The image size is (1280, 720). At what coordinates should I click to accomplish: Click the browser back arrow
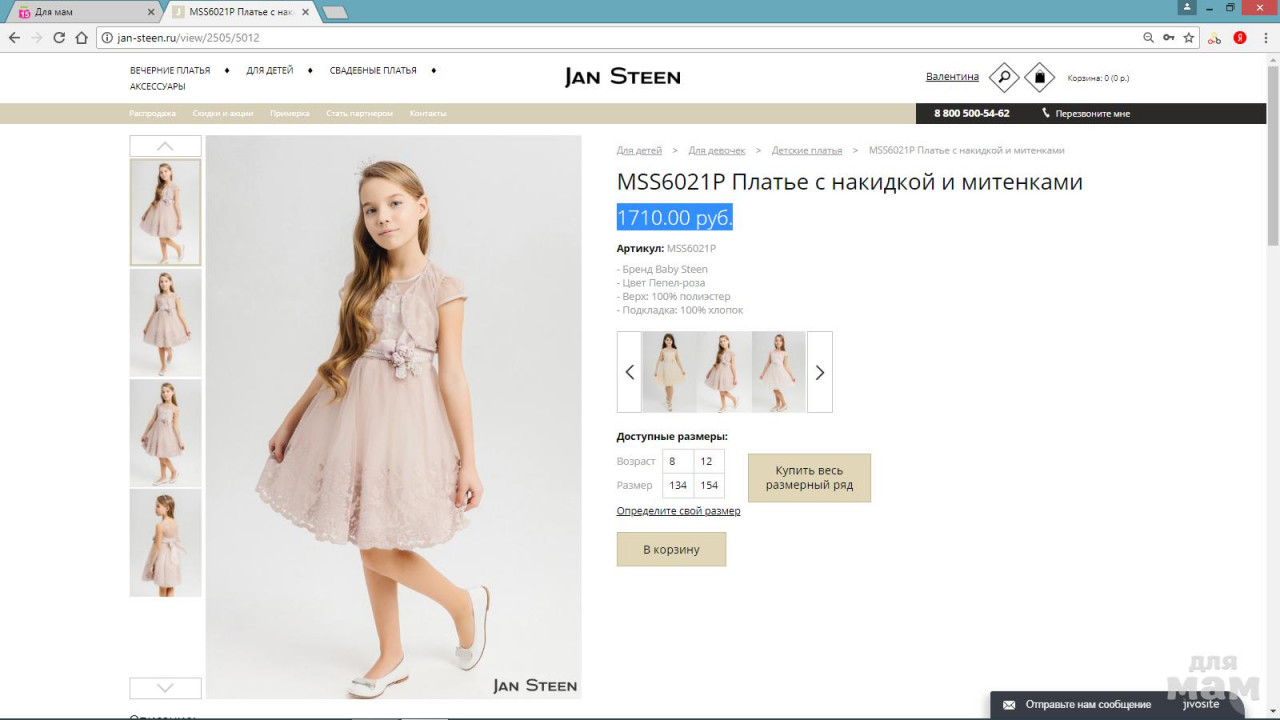pyautogui.click(x=14, y=38)
